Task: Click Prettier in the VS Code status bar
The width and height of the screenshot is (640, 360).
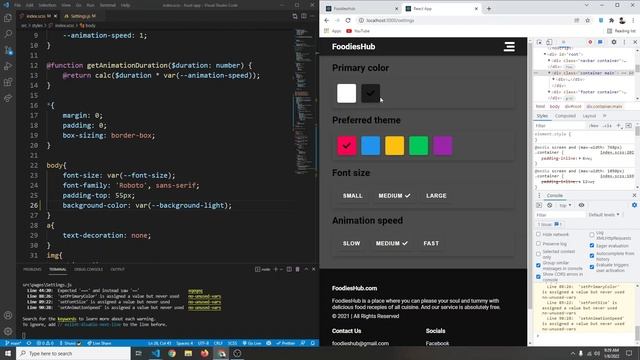Action: tap(286, 343)
